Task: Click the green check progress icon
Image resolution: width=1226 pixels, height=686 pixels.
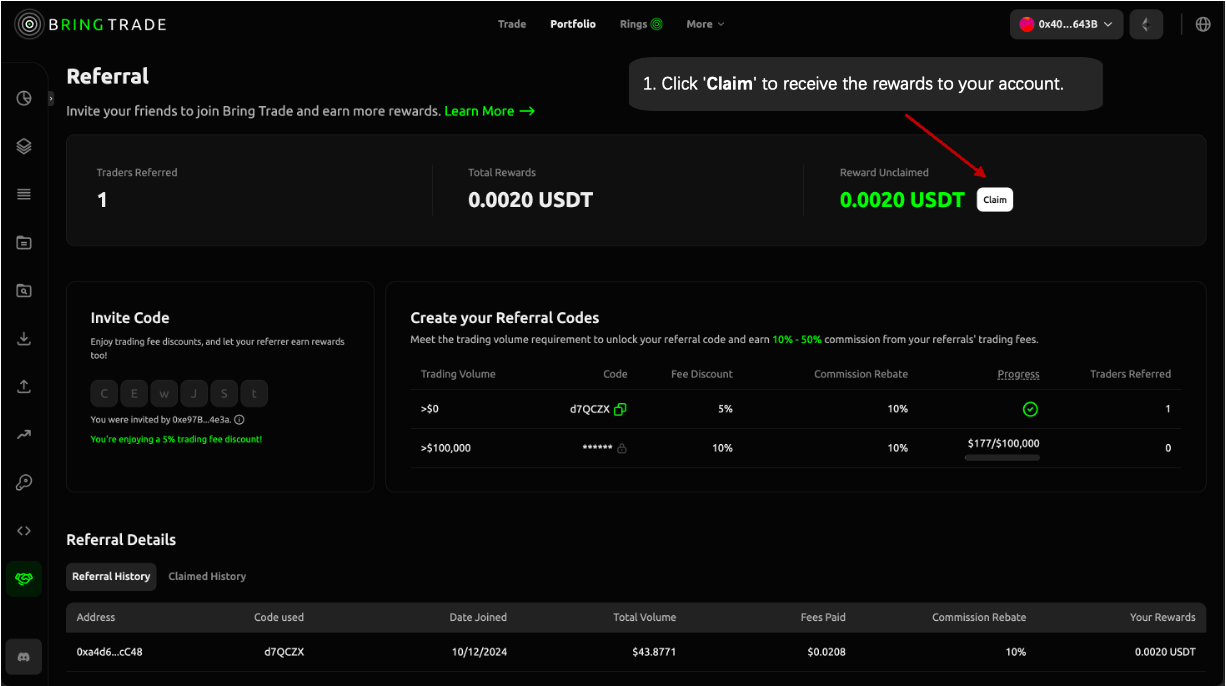Action: click(x=1030, y=409)
